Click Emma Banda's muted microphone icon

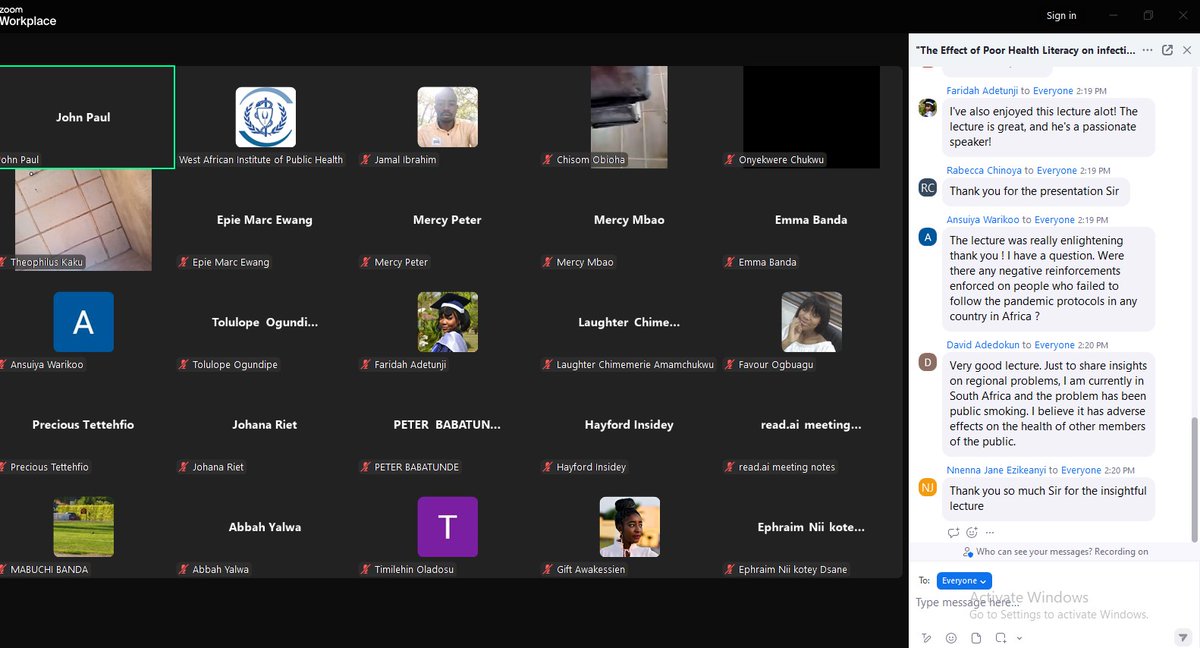731,262
